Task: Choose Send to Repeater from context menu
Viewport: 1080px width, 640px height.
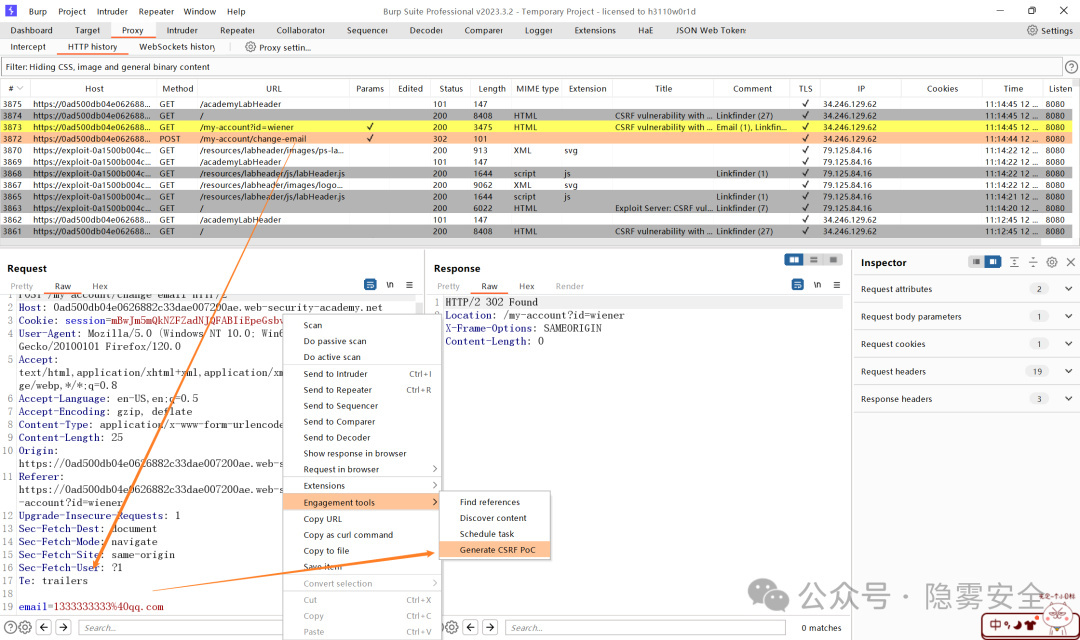Action: [x=362, y=390]
